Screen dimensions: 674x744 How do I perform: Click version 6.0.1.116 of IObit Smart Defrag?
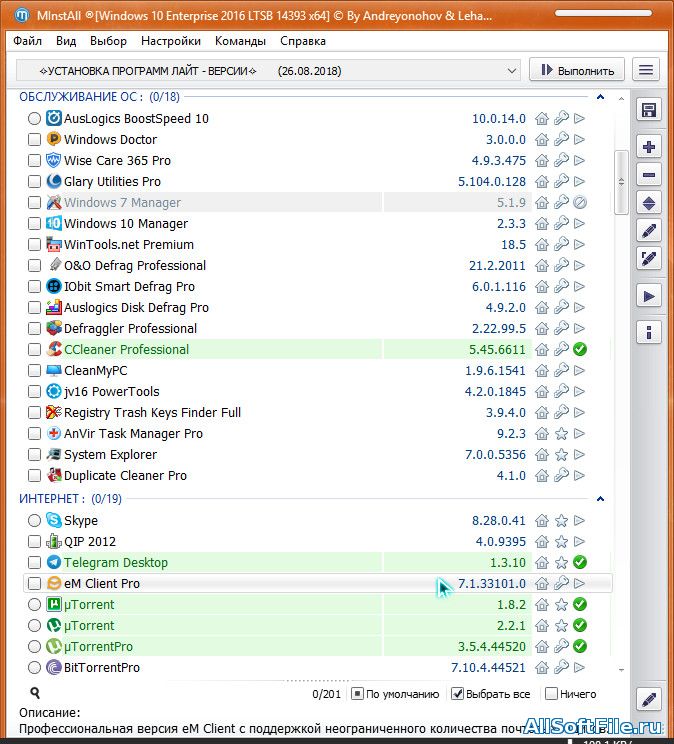498,287
